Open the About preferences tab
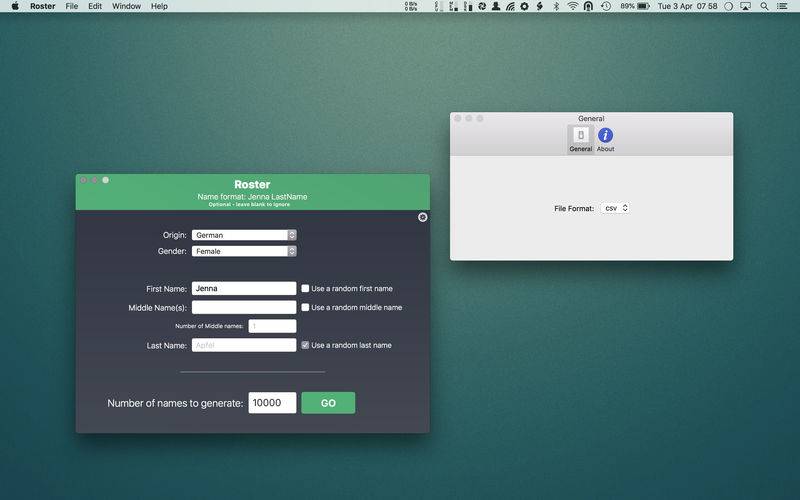The image size is (800, 500). 606,139
